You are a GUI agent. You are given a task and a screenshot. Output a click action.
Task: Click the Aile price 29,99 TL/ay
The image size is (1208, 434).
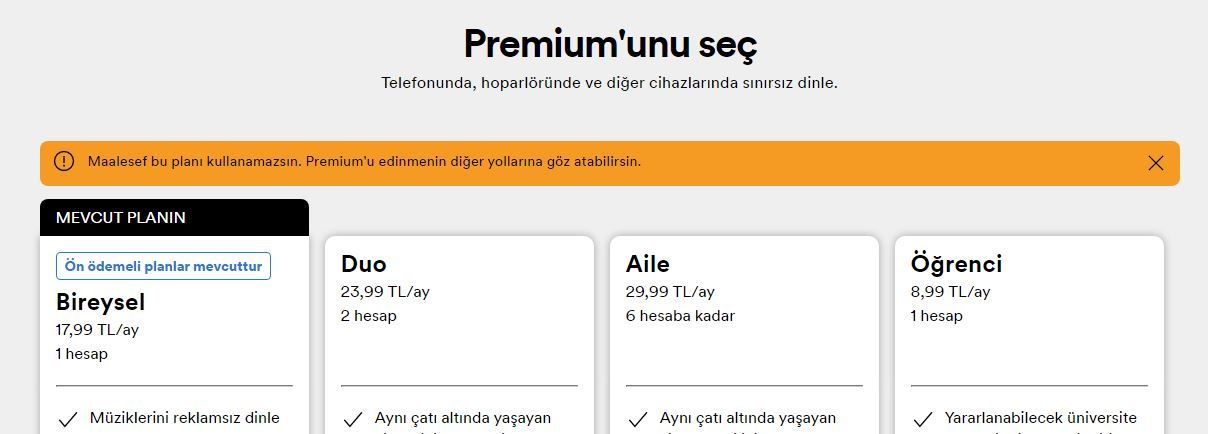click(x=670, y=292)
